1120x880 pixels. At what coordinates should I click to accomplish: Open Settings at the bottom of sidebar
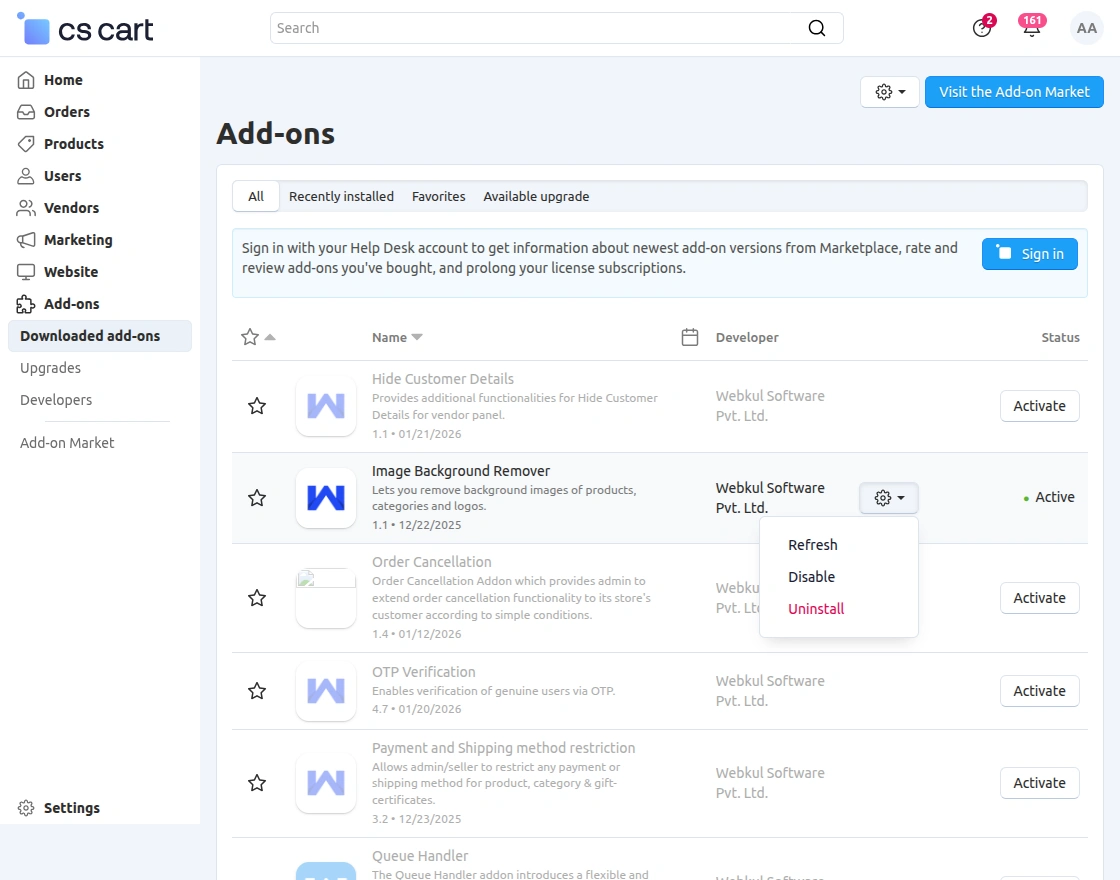point(71,807)
